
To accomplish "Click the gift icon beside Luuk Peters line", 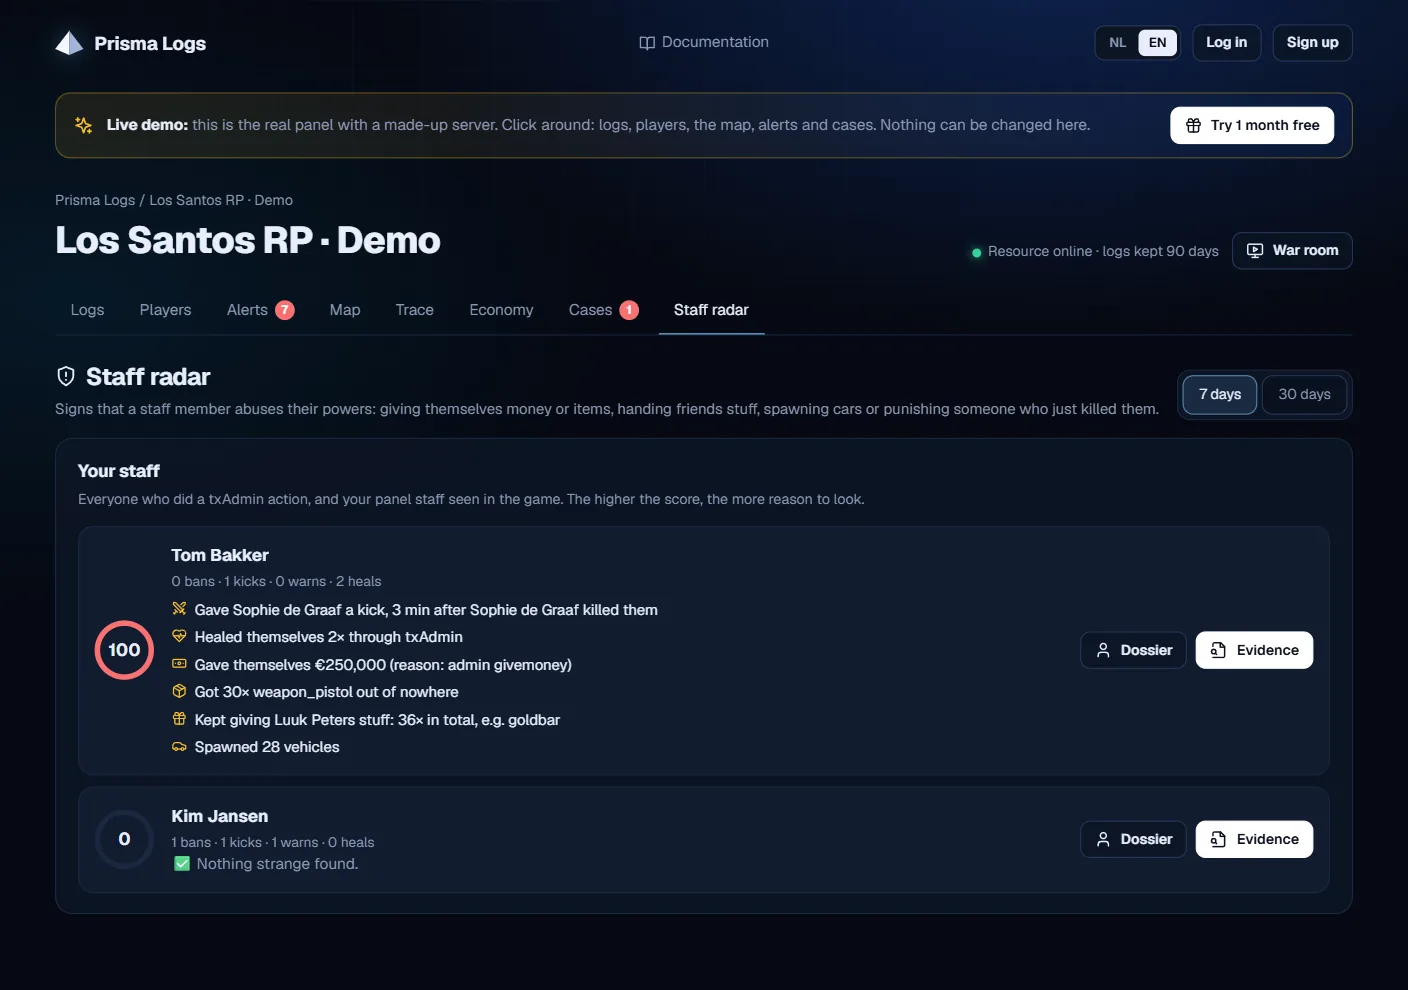I will tap(179, 719).
